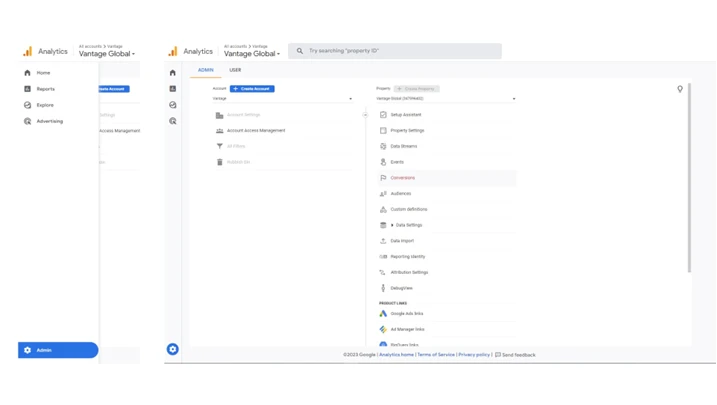Screen dimensions: 717x405
Task: Click the Data Streams icon
Action: click(x=383, y=146)
